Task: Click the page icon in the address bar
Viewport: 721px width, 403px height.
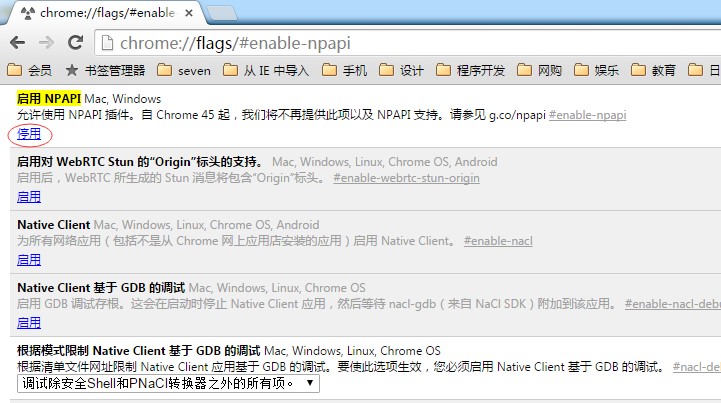Action: [x=107, y=43]
